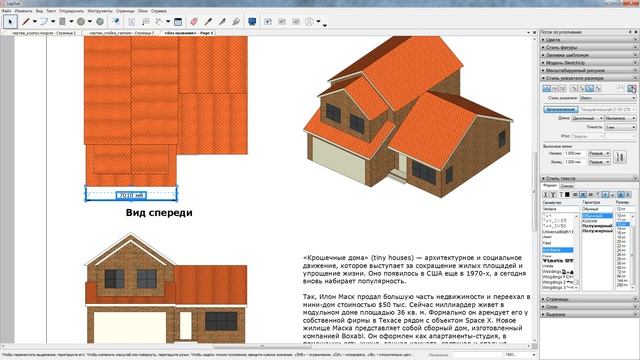Click the isometric house model view
640x360 pixels.
pos(408,117)
